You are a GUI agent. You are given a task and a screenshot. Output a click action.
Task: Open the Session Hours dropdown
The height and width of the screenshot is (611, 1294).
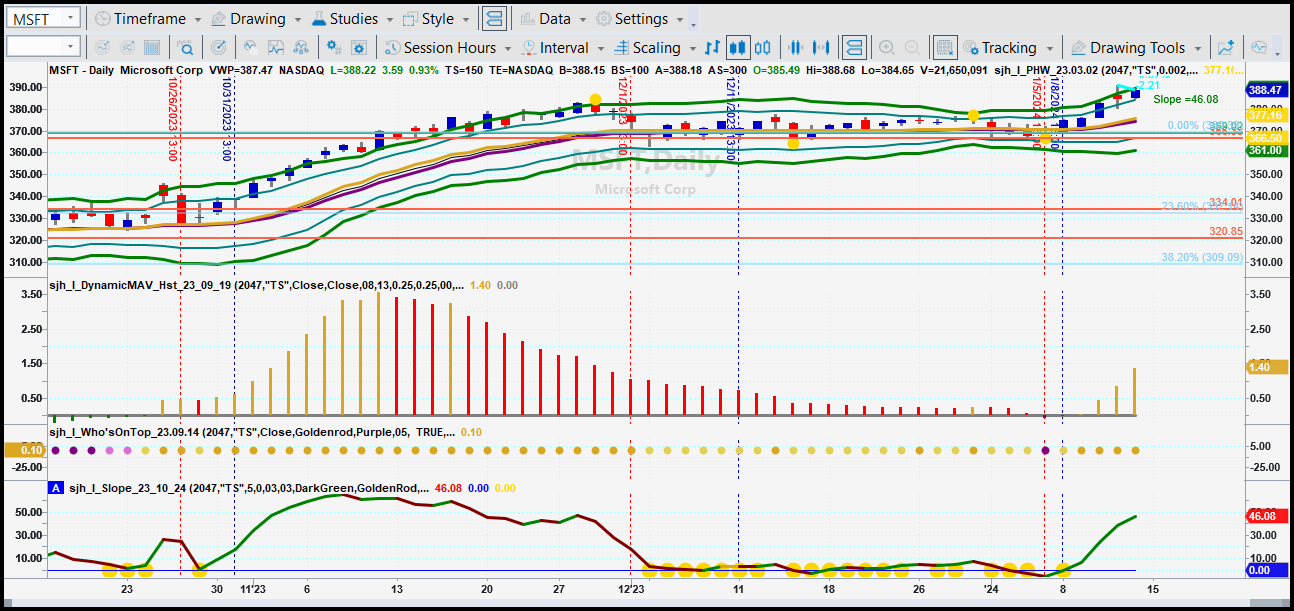(x=447, y=47)
